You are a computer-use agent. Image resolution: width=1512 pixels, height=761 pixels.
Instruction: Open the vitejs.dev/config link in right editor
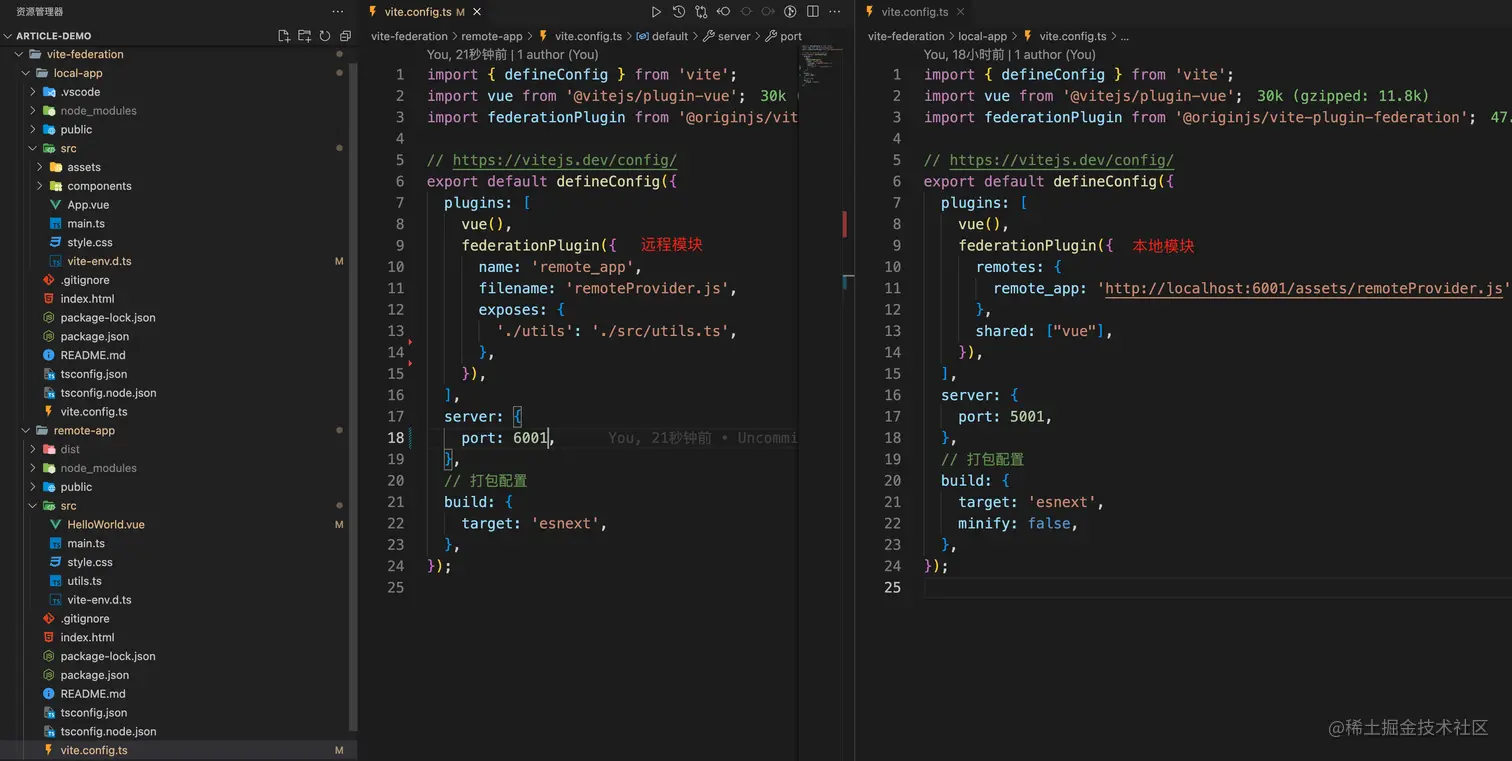1061,160
